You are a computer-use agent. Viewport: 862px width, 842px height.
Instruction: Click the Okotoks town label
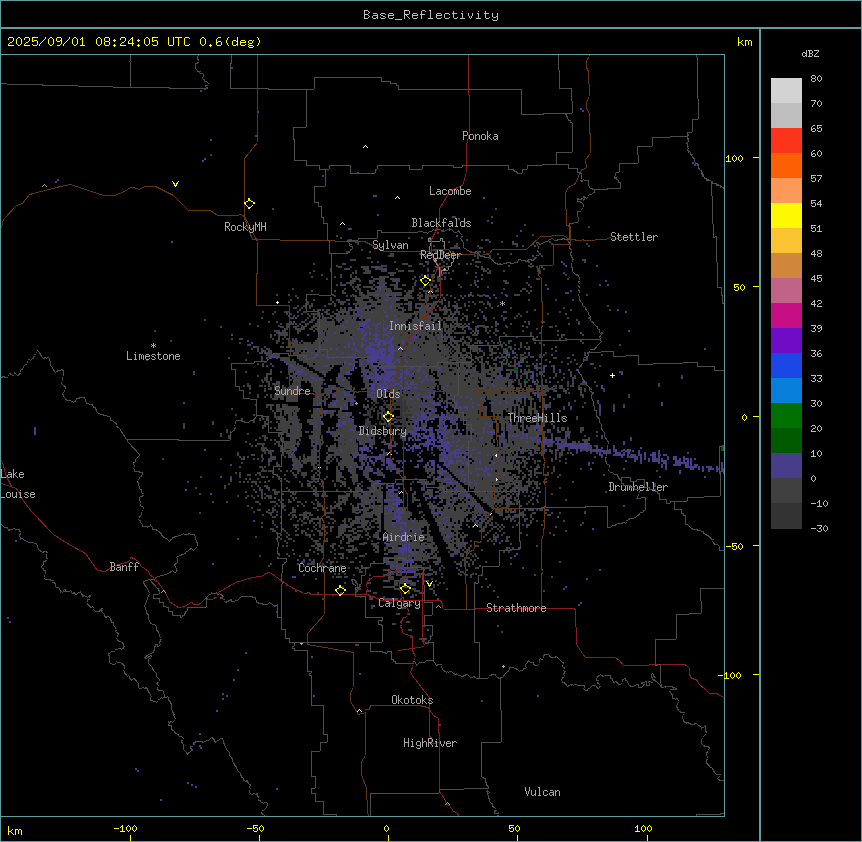412,700
